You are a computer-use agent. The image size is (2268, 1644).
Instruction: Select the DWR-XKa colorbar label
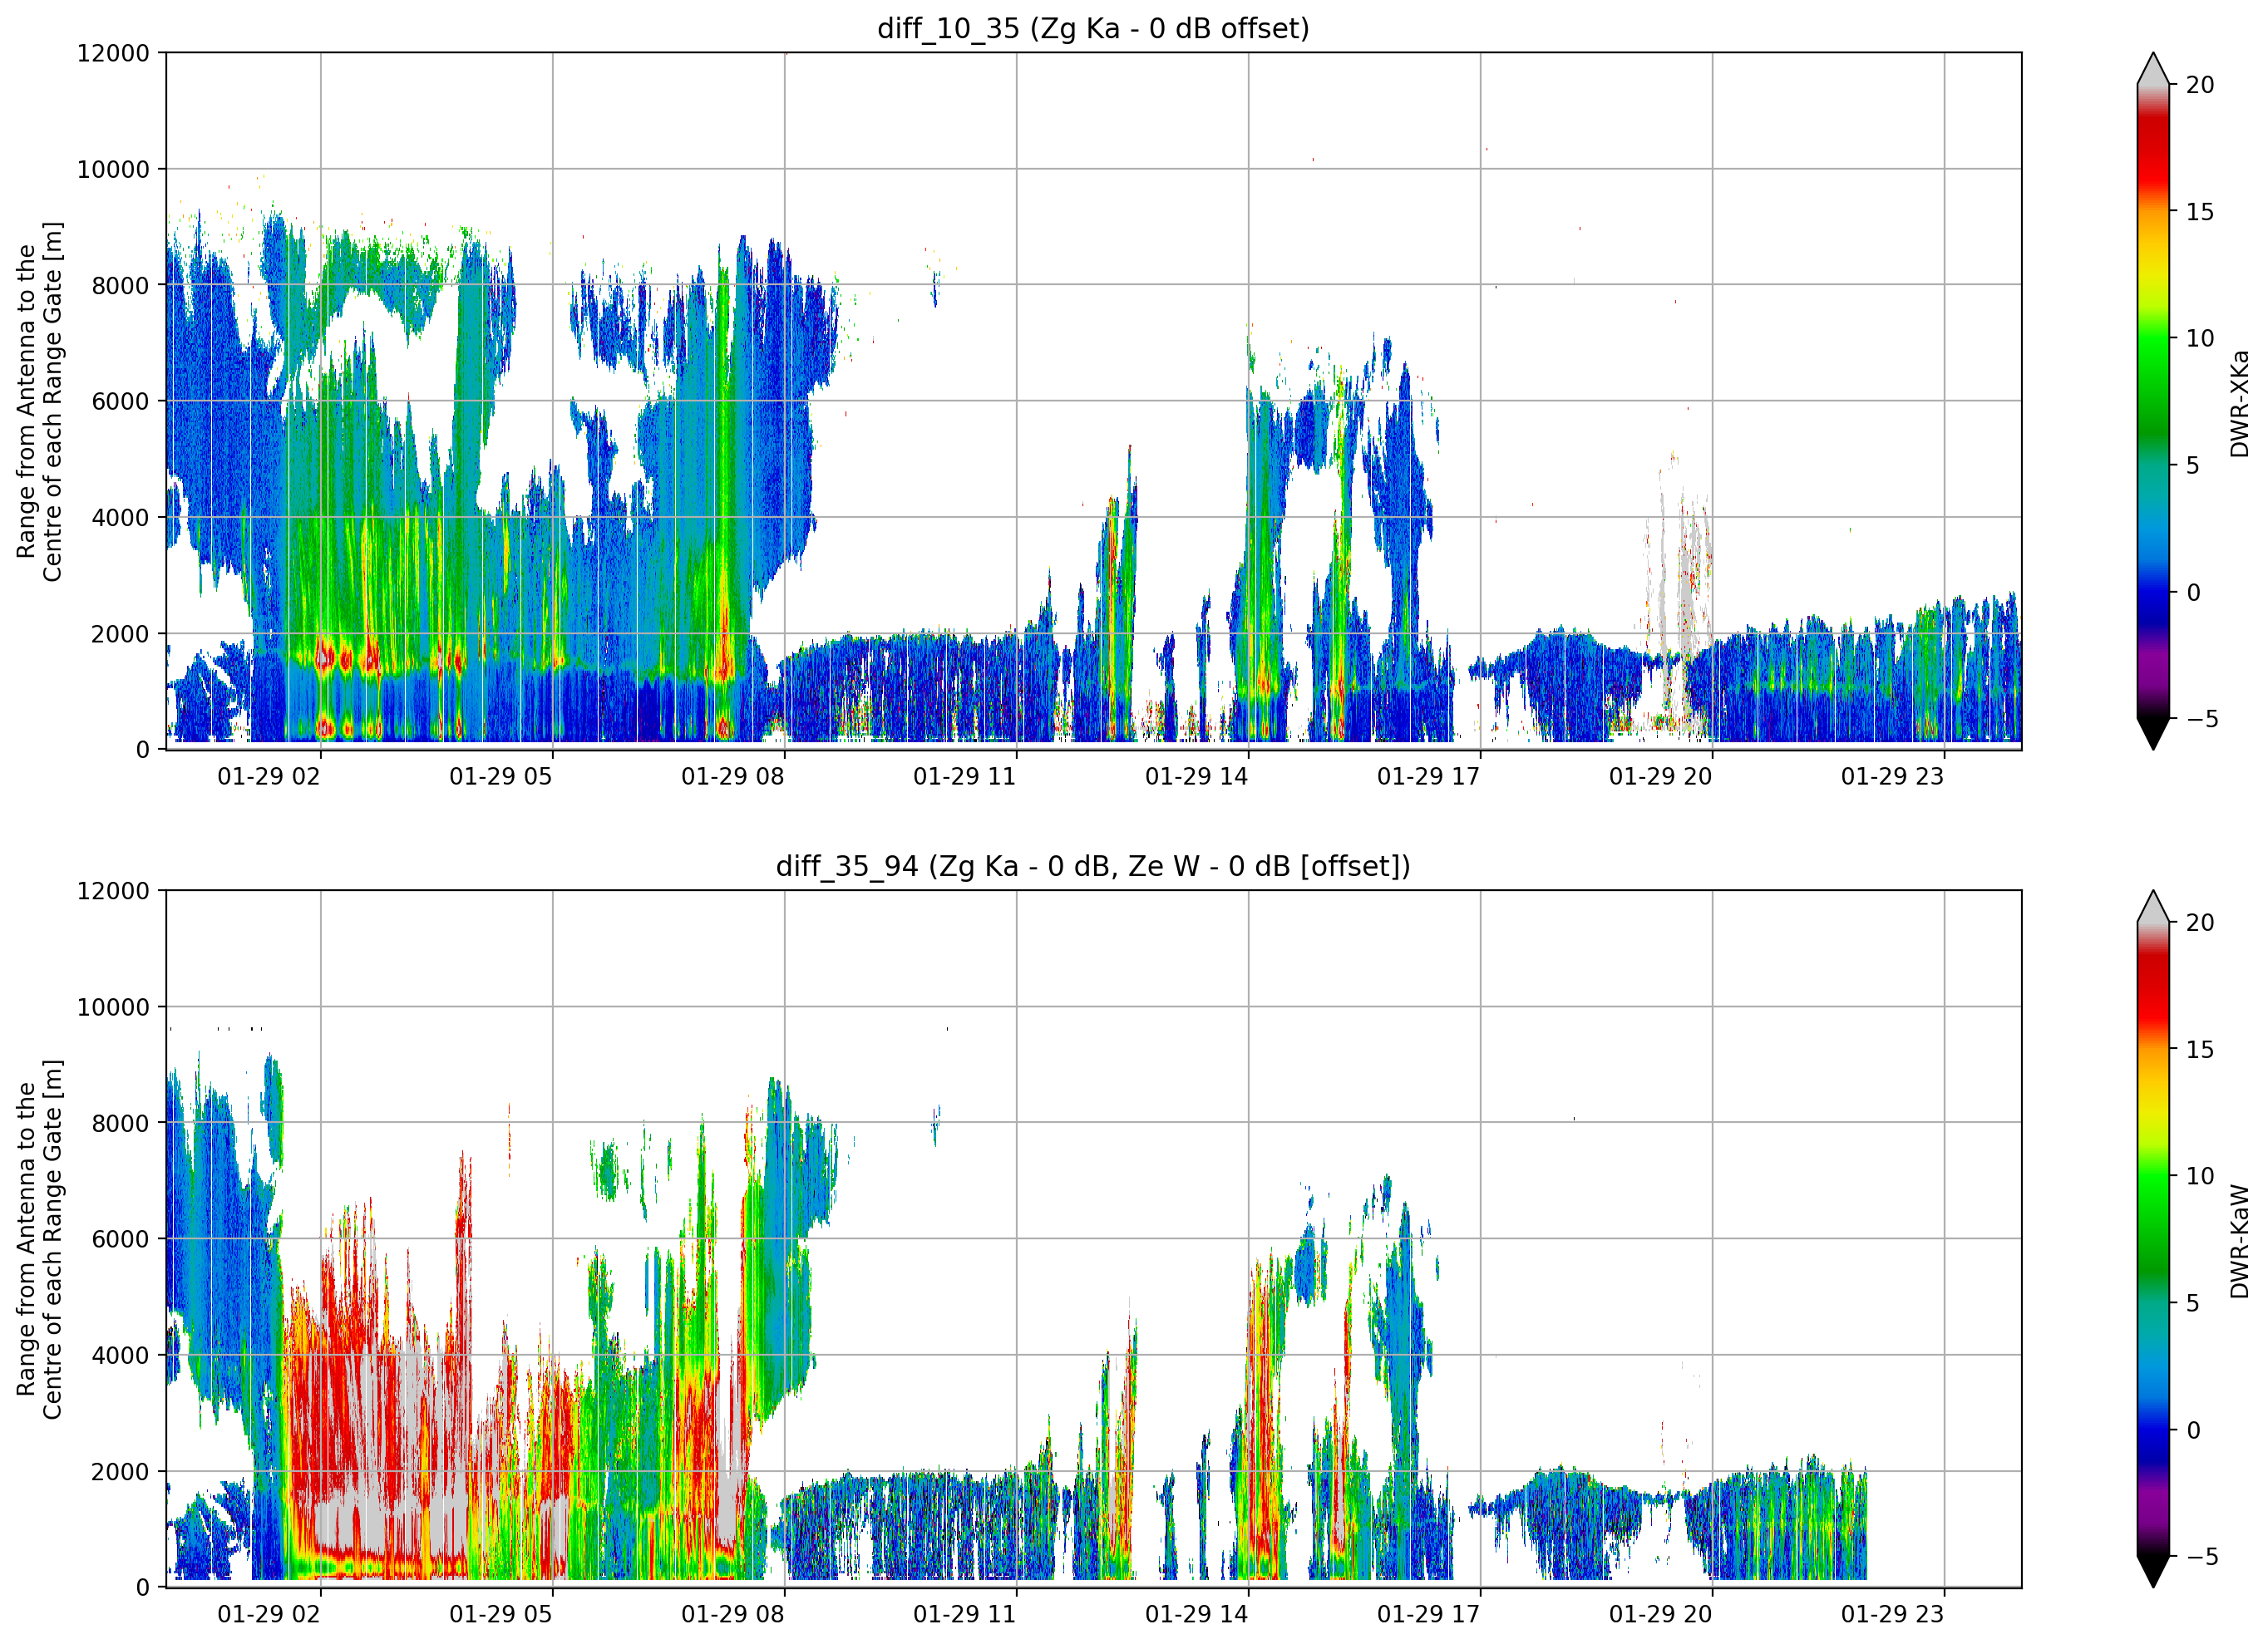(x=2239, y=403)
